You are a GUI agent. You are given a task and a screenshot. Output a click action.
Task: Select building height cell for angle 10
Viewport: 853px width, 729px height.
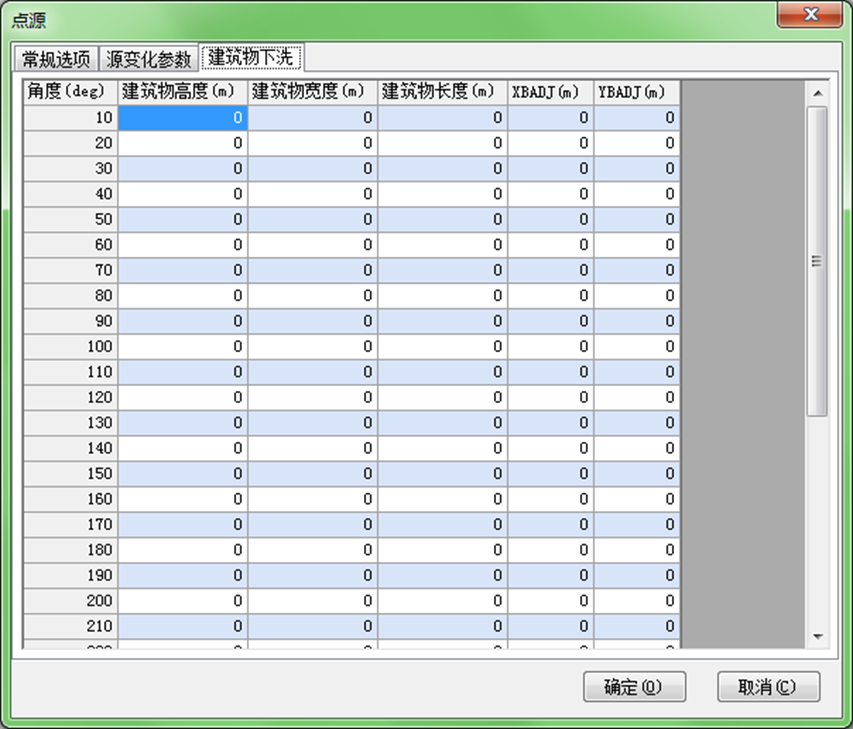183,118
